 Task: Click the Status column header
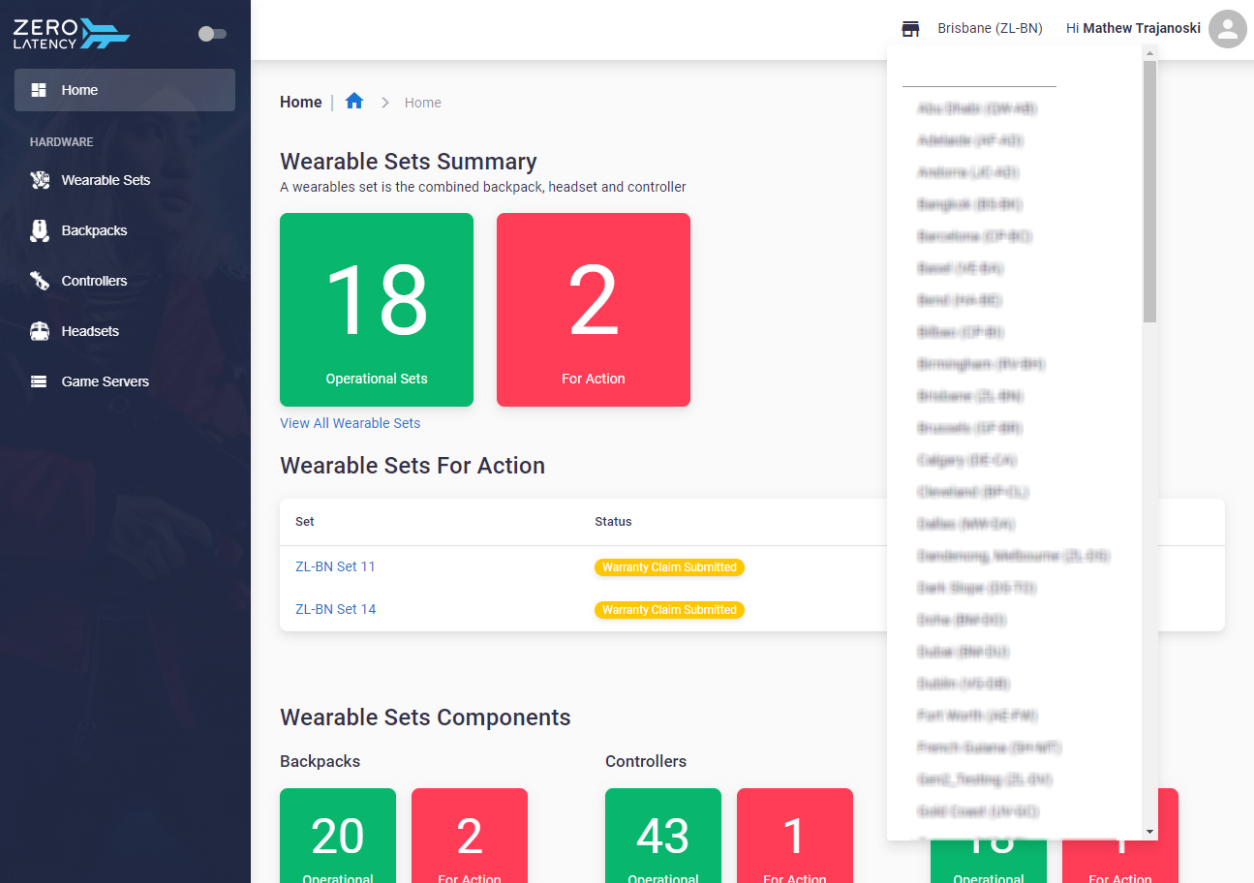613,522
